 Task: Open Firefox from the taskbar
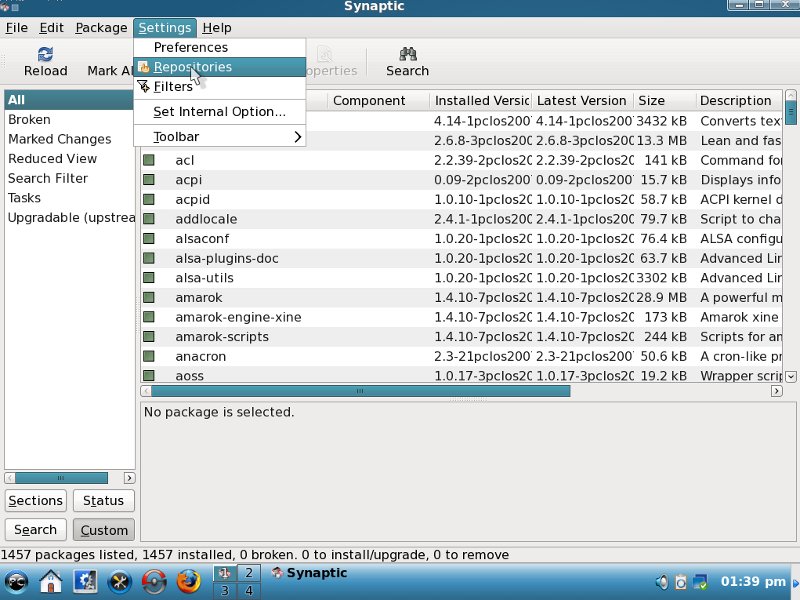point(188,581)
